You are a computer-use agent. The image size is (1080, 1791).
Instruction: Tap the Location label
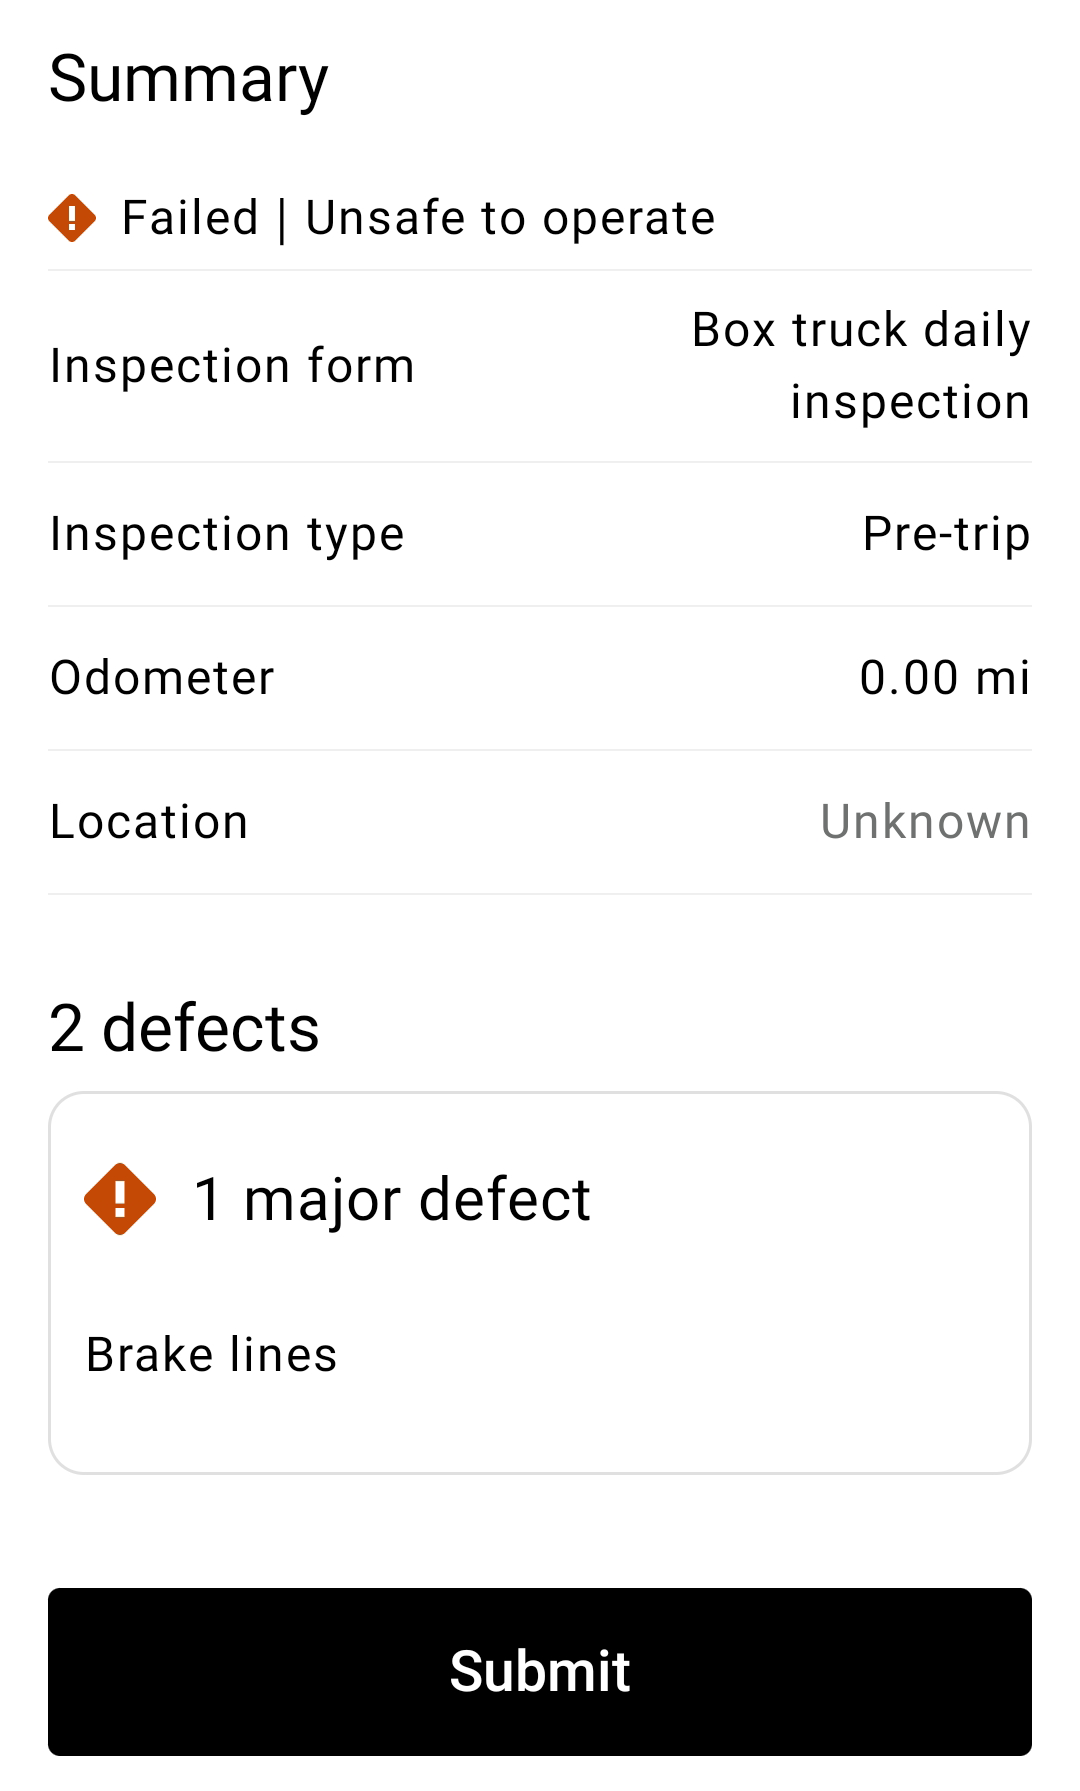(x=149, y=822)
